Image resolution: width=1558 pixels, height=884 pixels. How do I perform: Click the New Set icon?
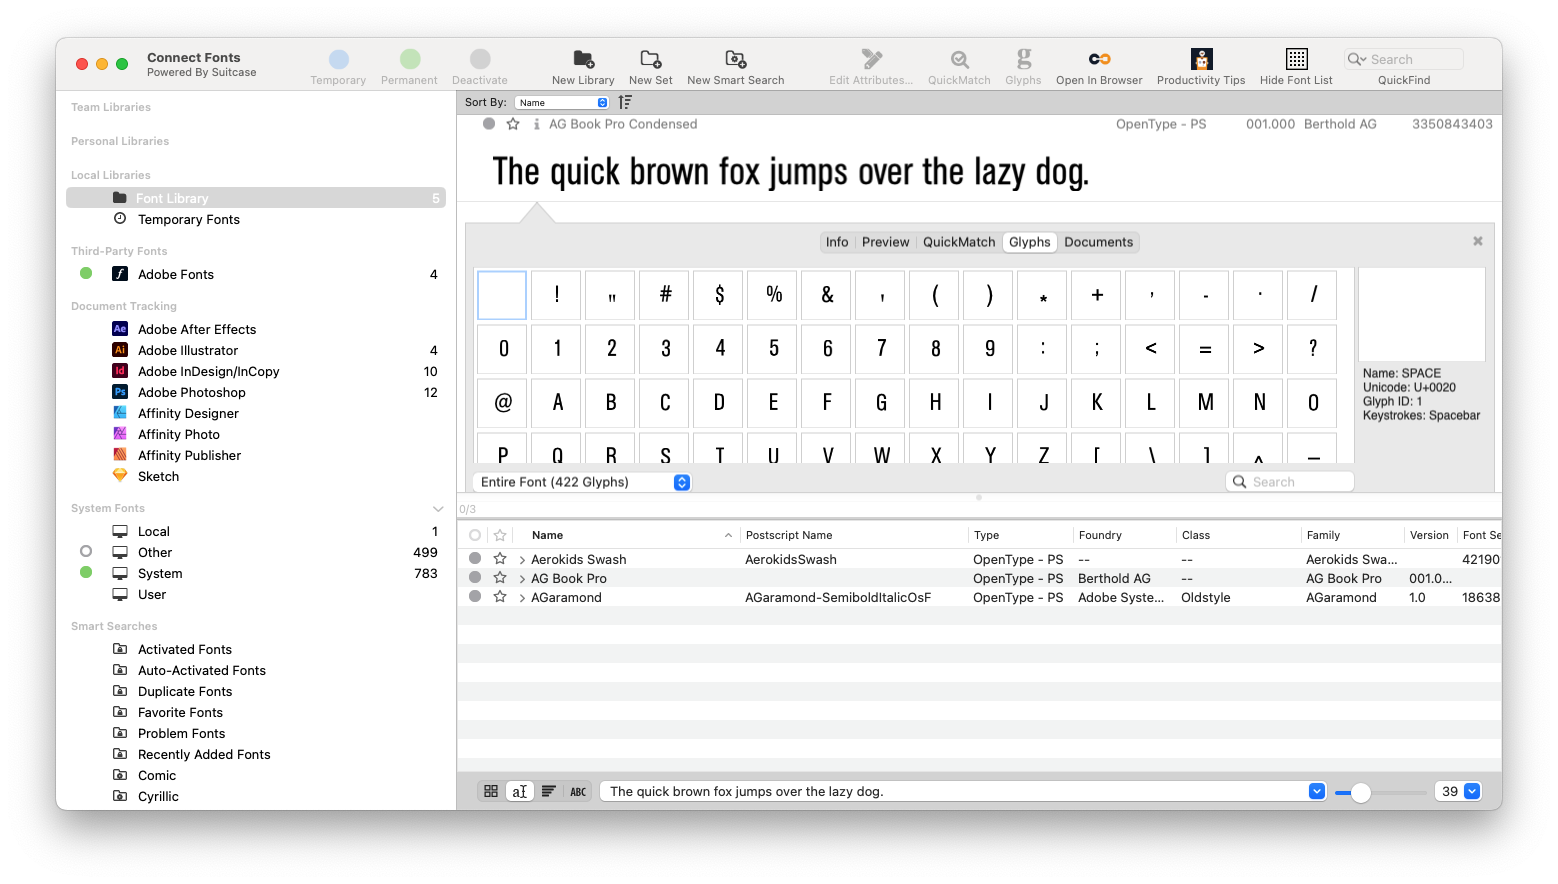(x=650, y=59)
